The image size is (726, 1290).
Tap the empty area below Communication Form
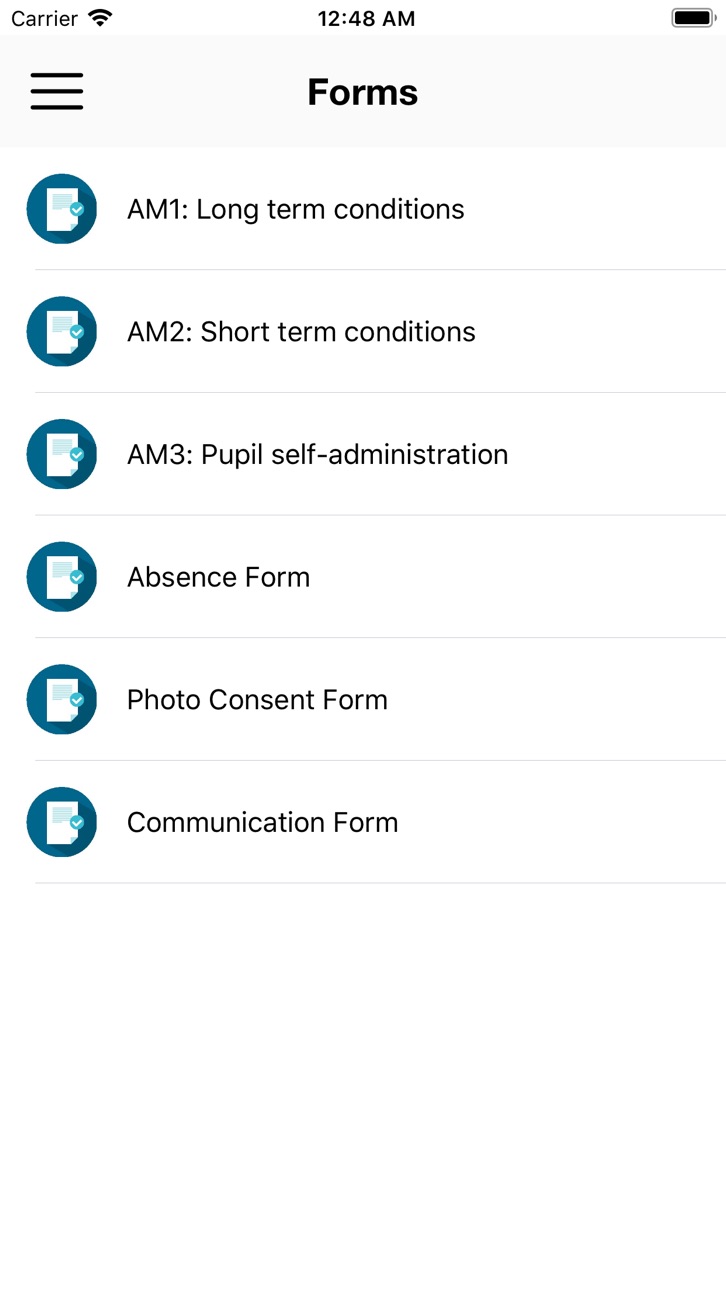(363, 1086)
